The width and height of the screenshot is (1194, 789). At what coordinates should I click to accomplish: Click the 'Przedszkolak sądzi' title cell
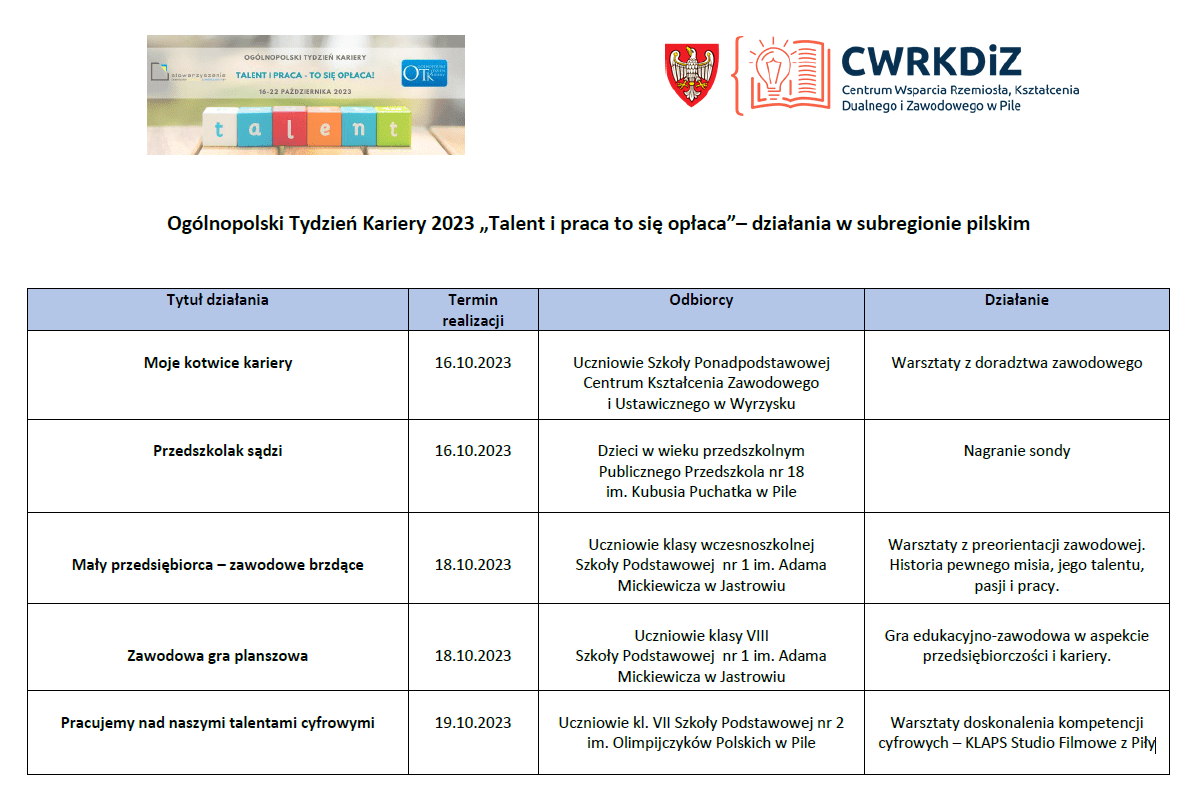pyautogui.click(x=218, y=451)
